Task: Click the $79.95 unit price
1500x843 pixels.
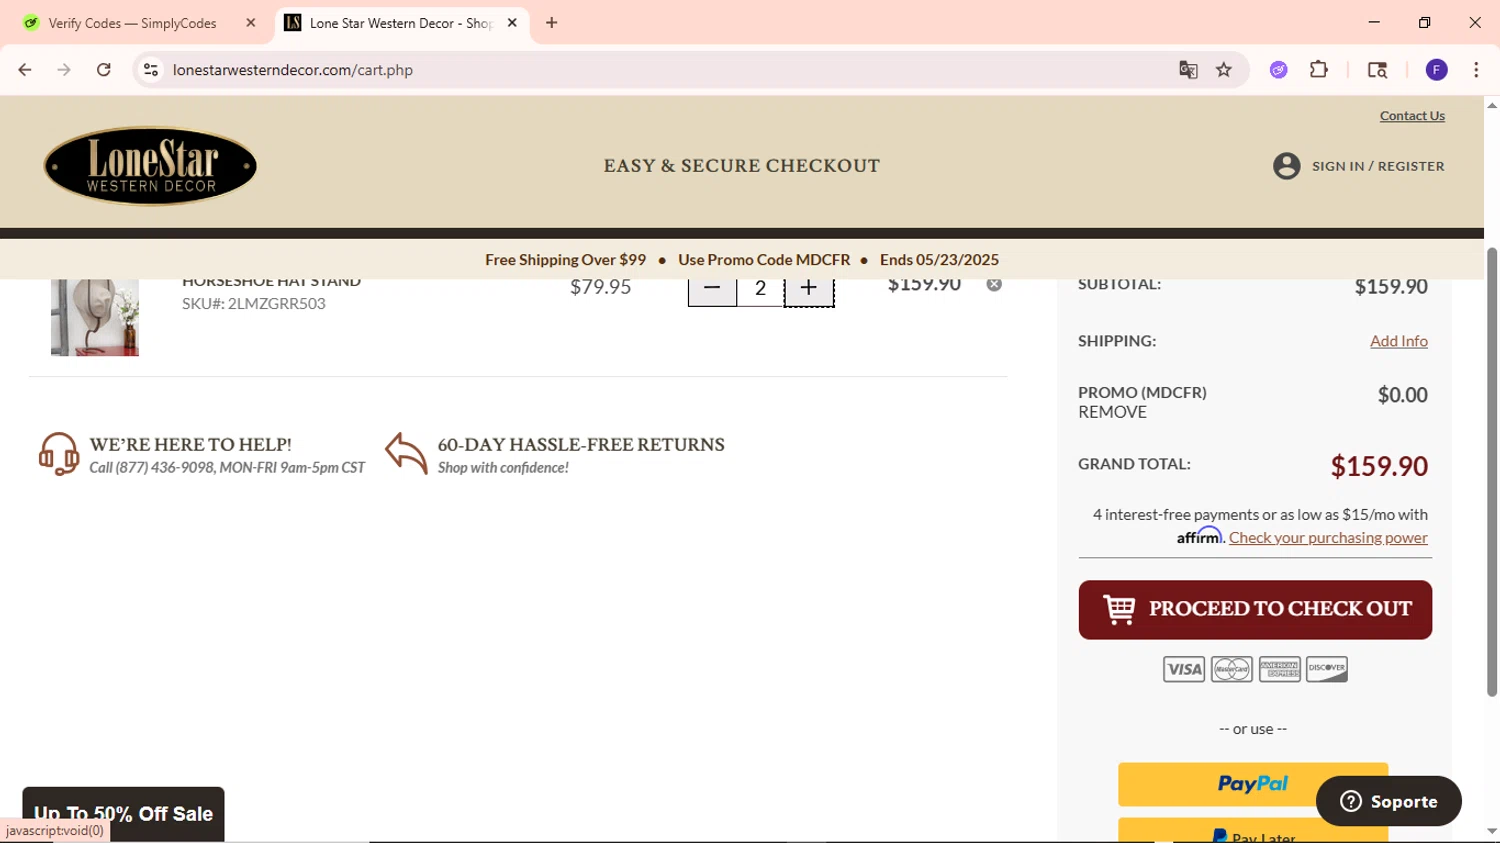Action: pos(600,287)
